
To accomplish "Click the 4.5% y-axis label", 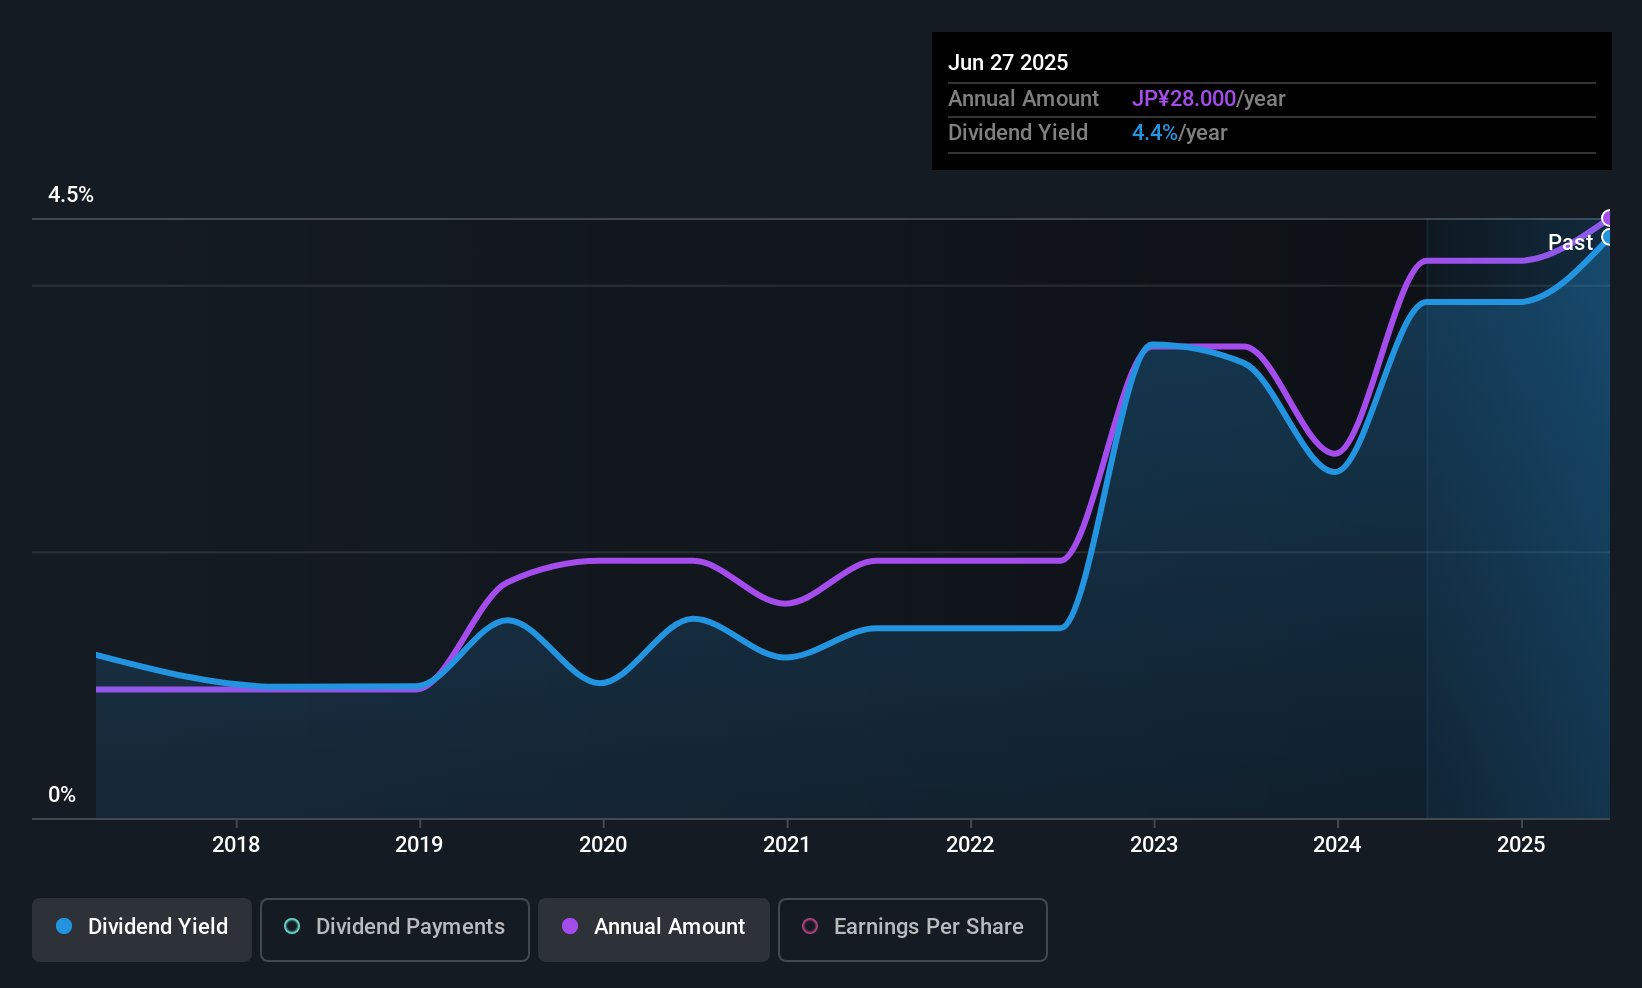I will pos(71,195).
